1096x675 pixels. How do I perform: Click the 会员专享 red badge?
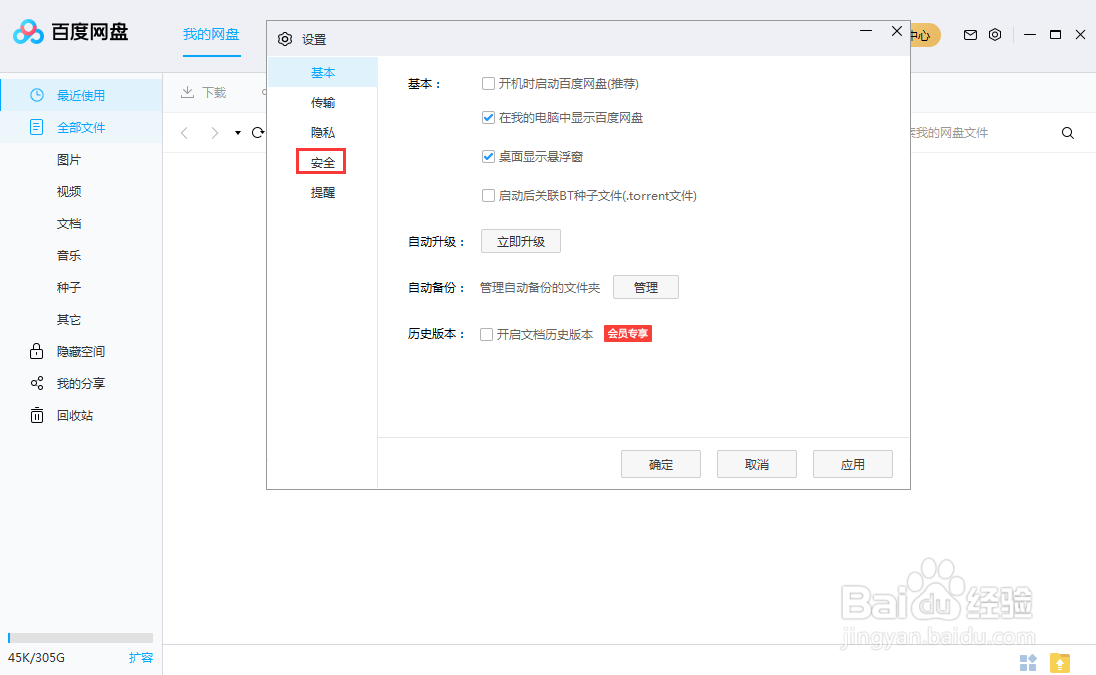(x=628, y=334)
